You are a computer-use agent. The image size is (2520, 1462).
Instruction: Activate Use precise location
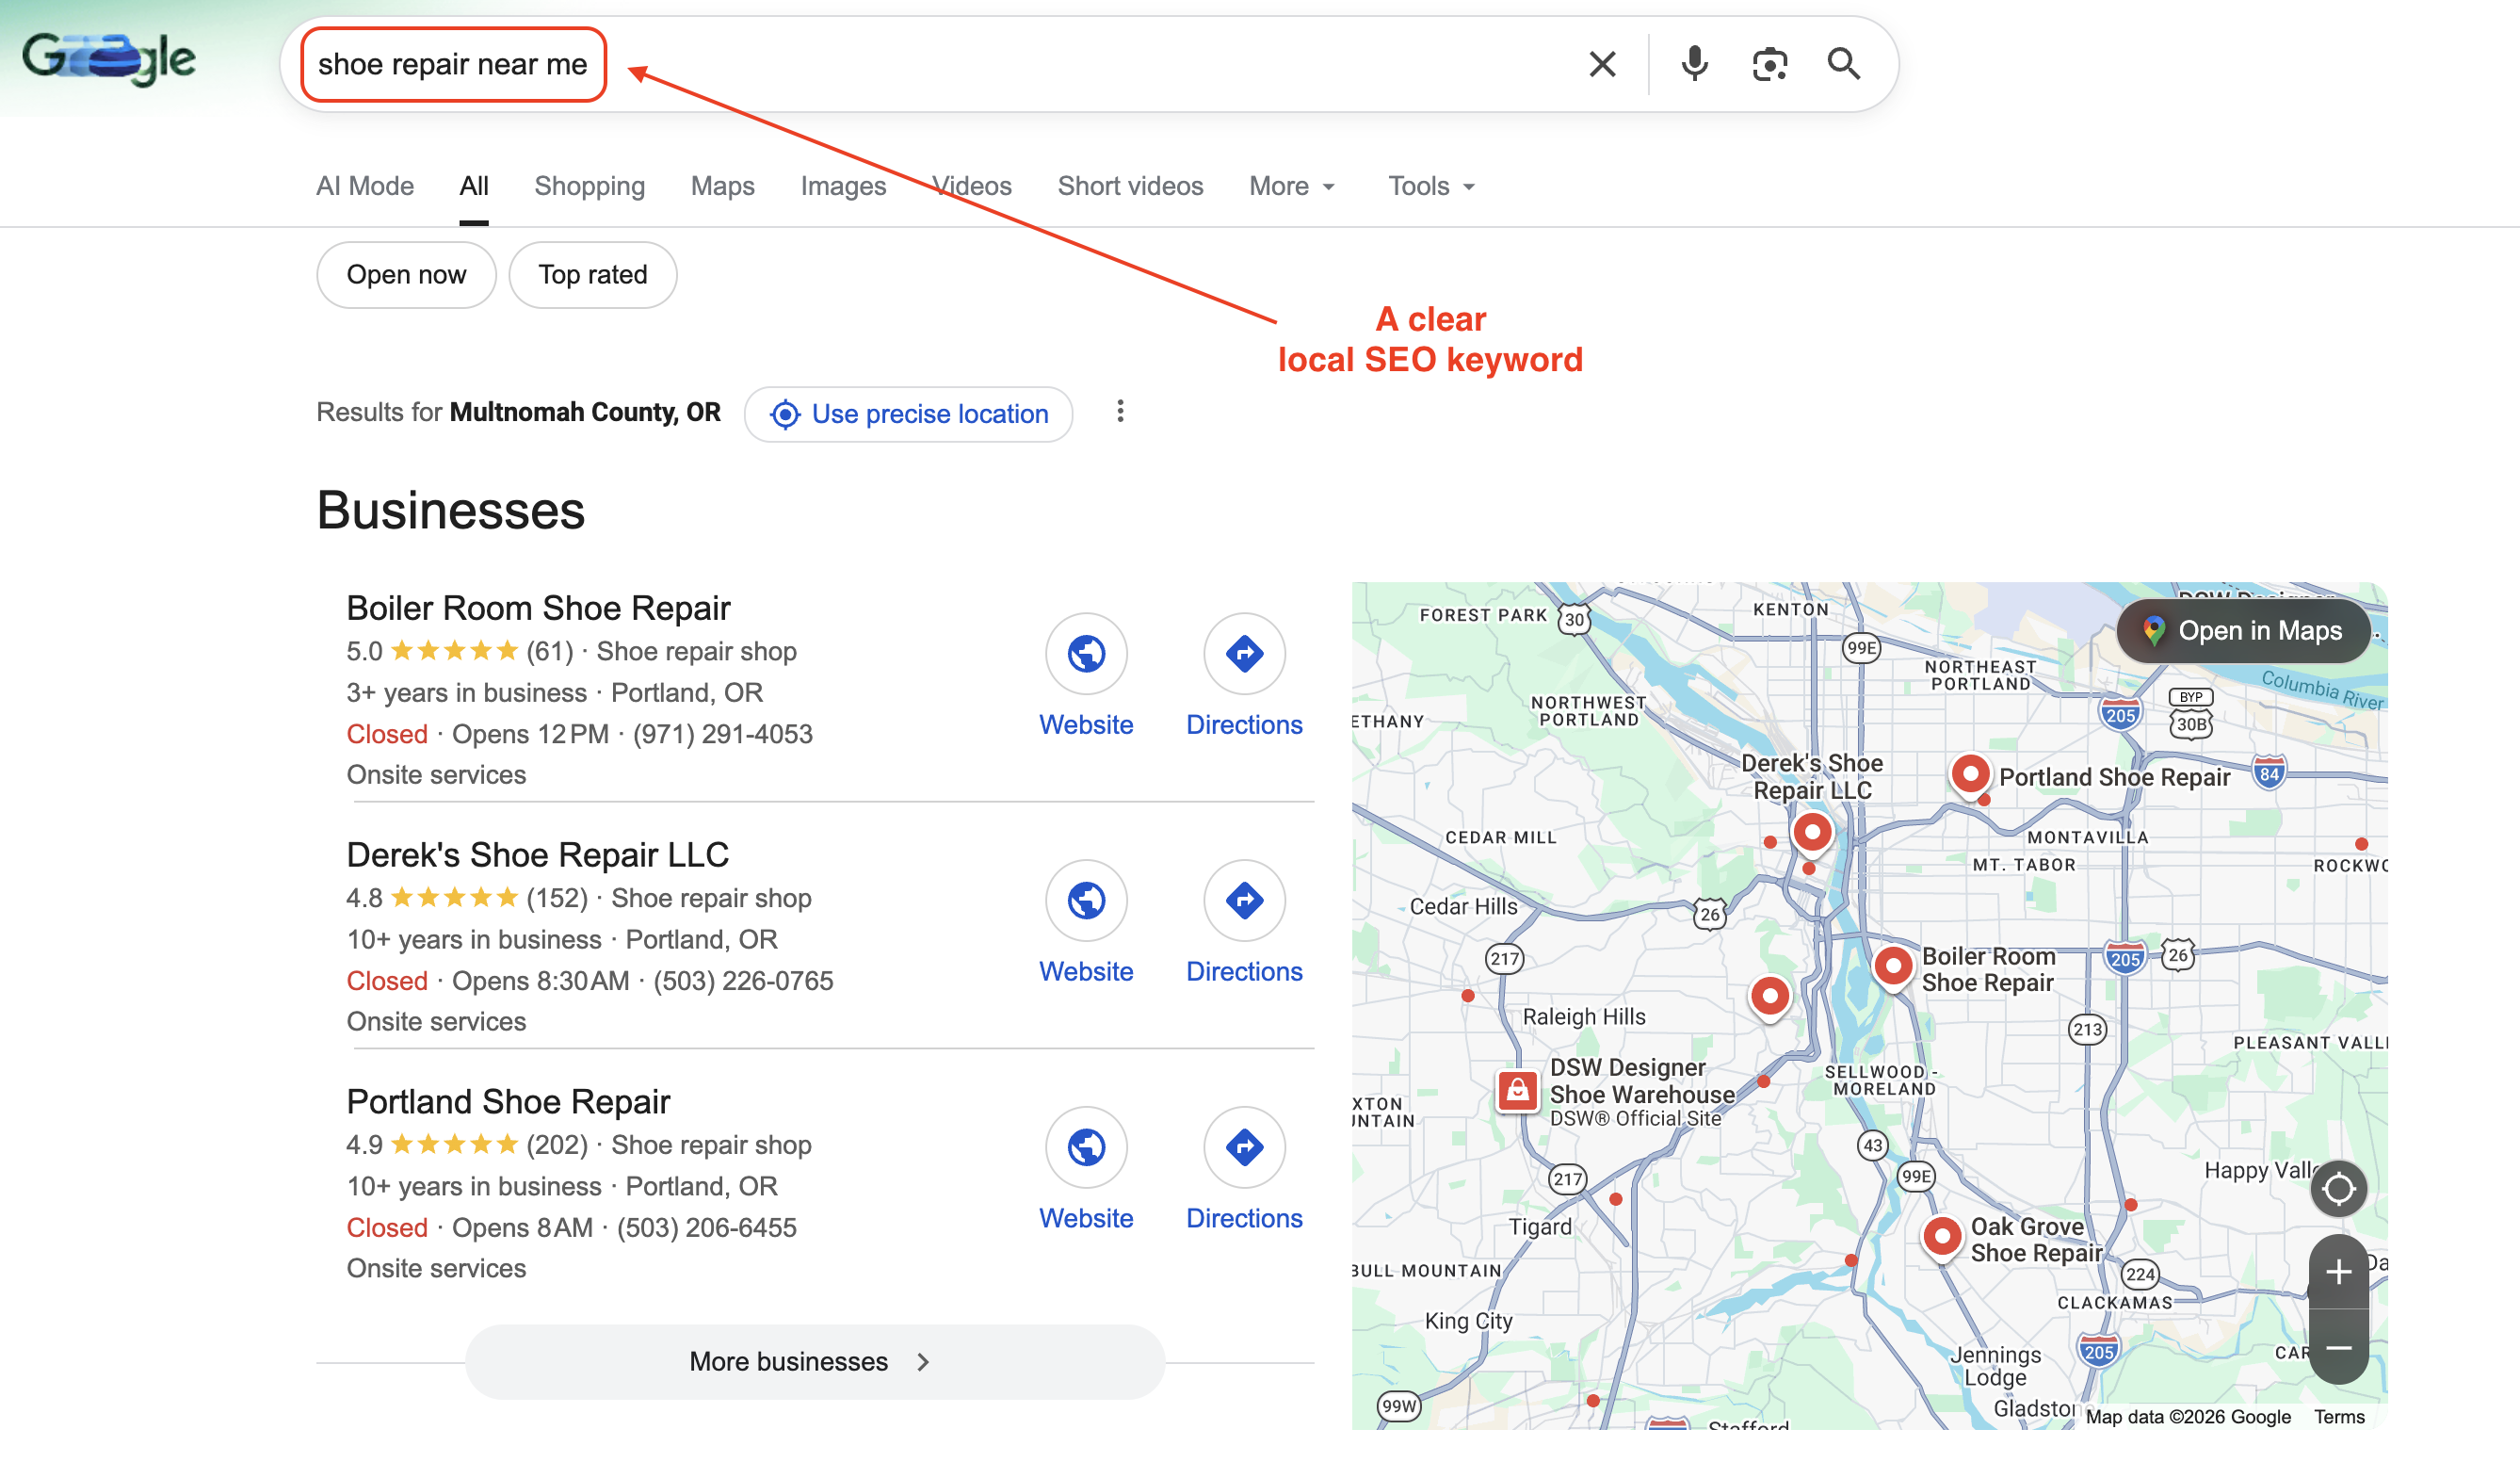[908, 413]
